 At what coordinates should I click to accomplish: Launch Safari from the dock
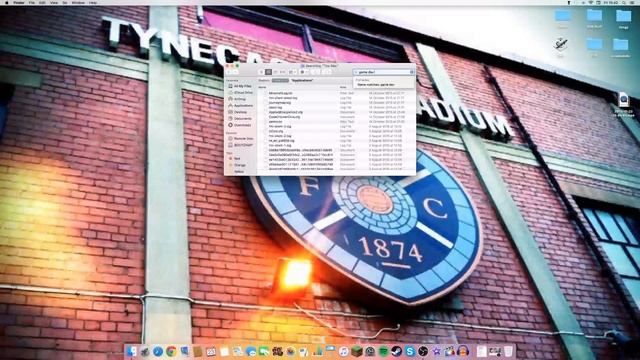(158, 351)
